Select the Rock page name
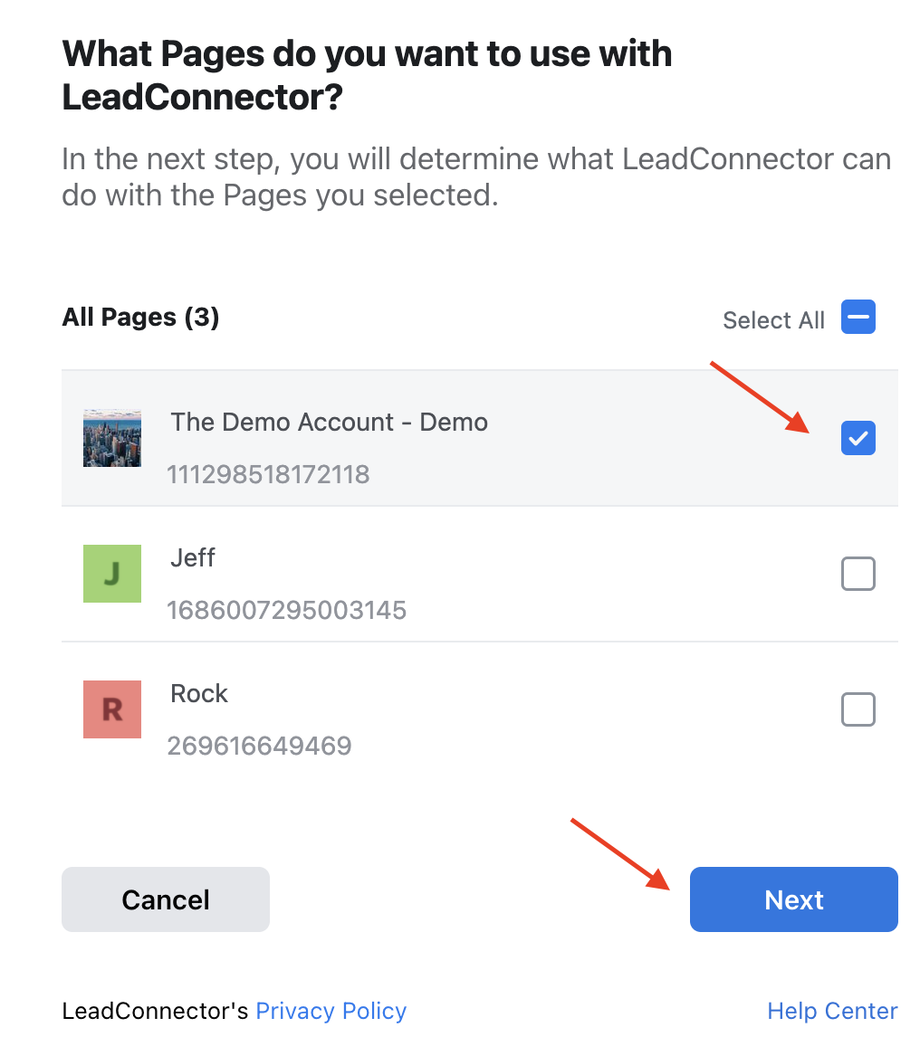This screenshot has width=920, height=1037. pos(199,694)
